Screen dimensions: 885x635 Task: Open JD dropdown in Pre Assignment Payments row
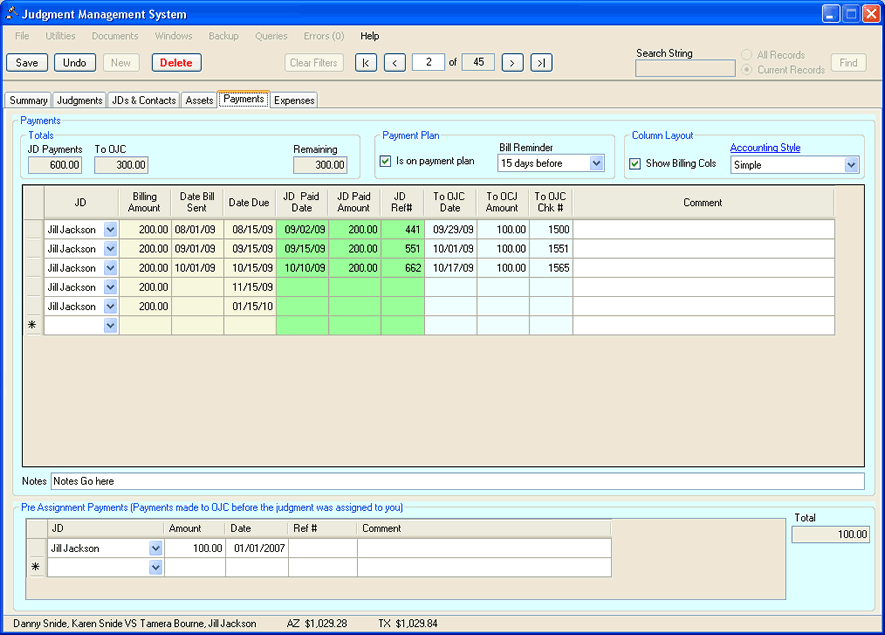click(155, 548)
